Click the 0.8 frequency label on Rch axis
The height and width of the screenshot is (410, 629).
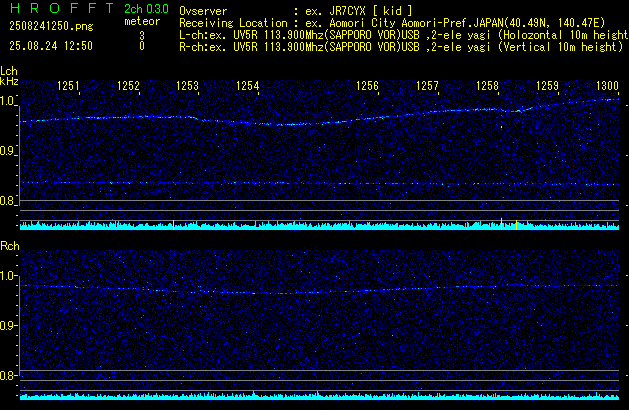point(7,375)
